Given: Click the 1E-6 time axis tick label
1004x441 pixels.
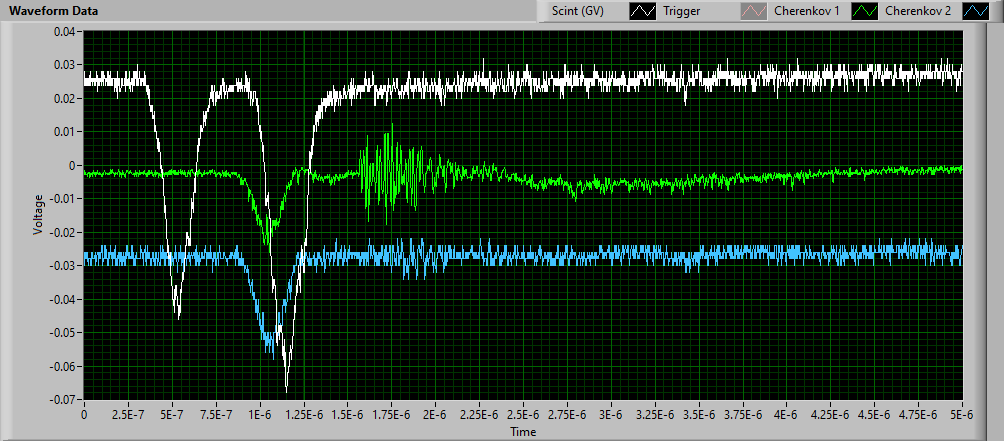Looking at the screenshot, I should coord(260,413).
